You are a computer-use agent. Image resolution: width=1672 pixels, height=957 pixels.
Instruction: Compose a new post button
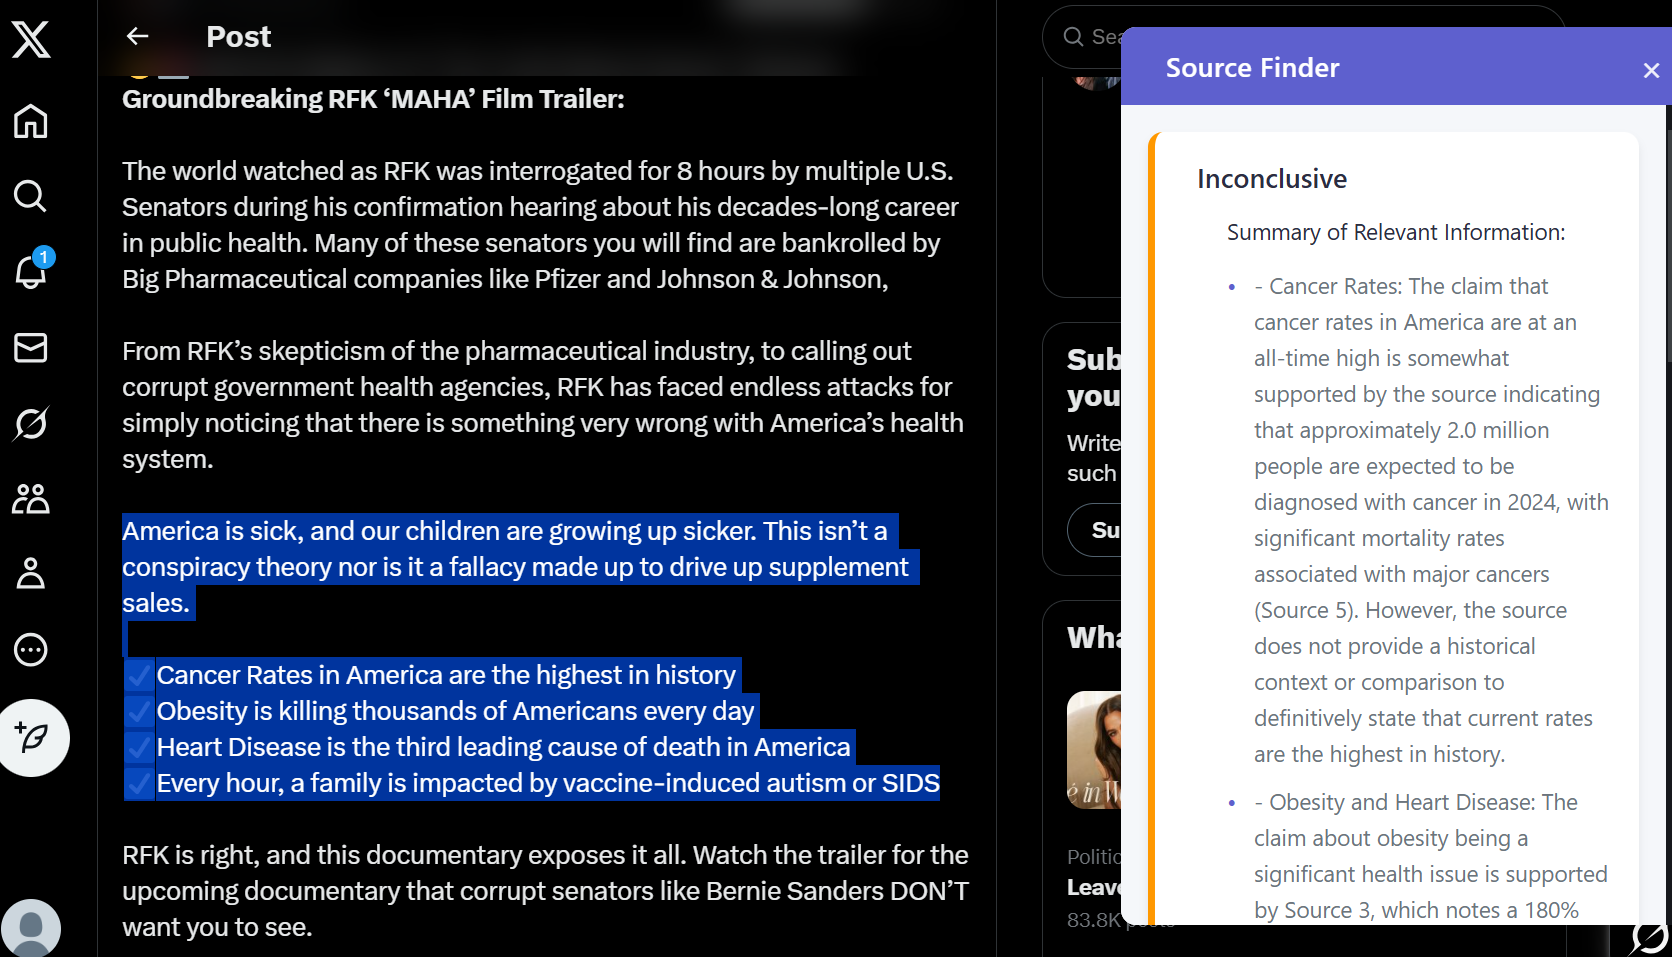tap(32, 738)
